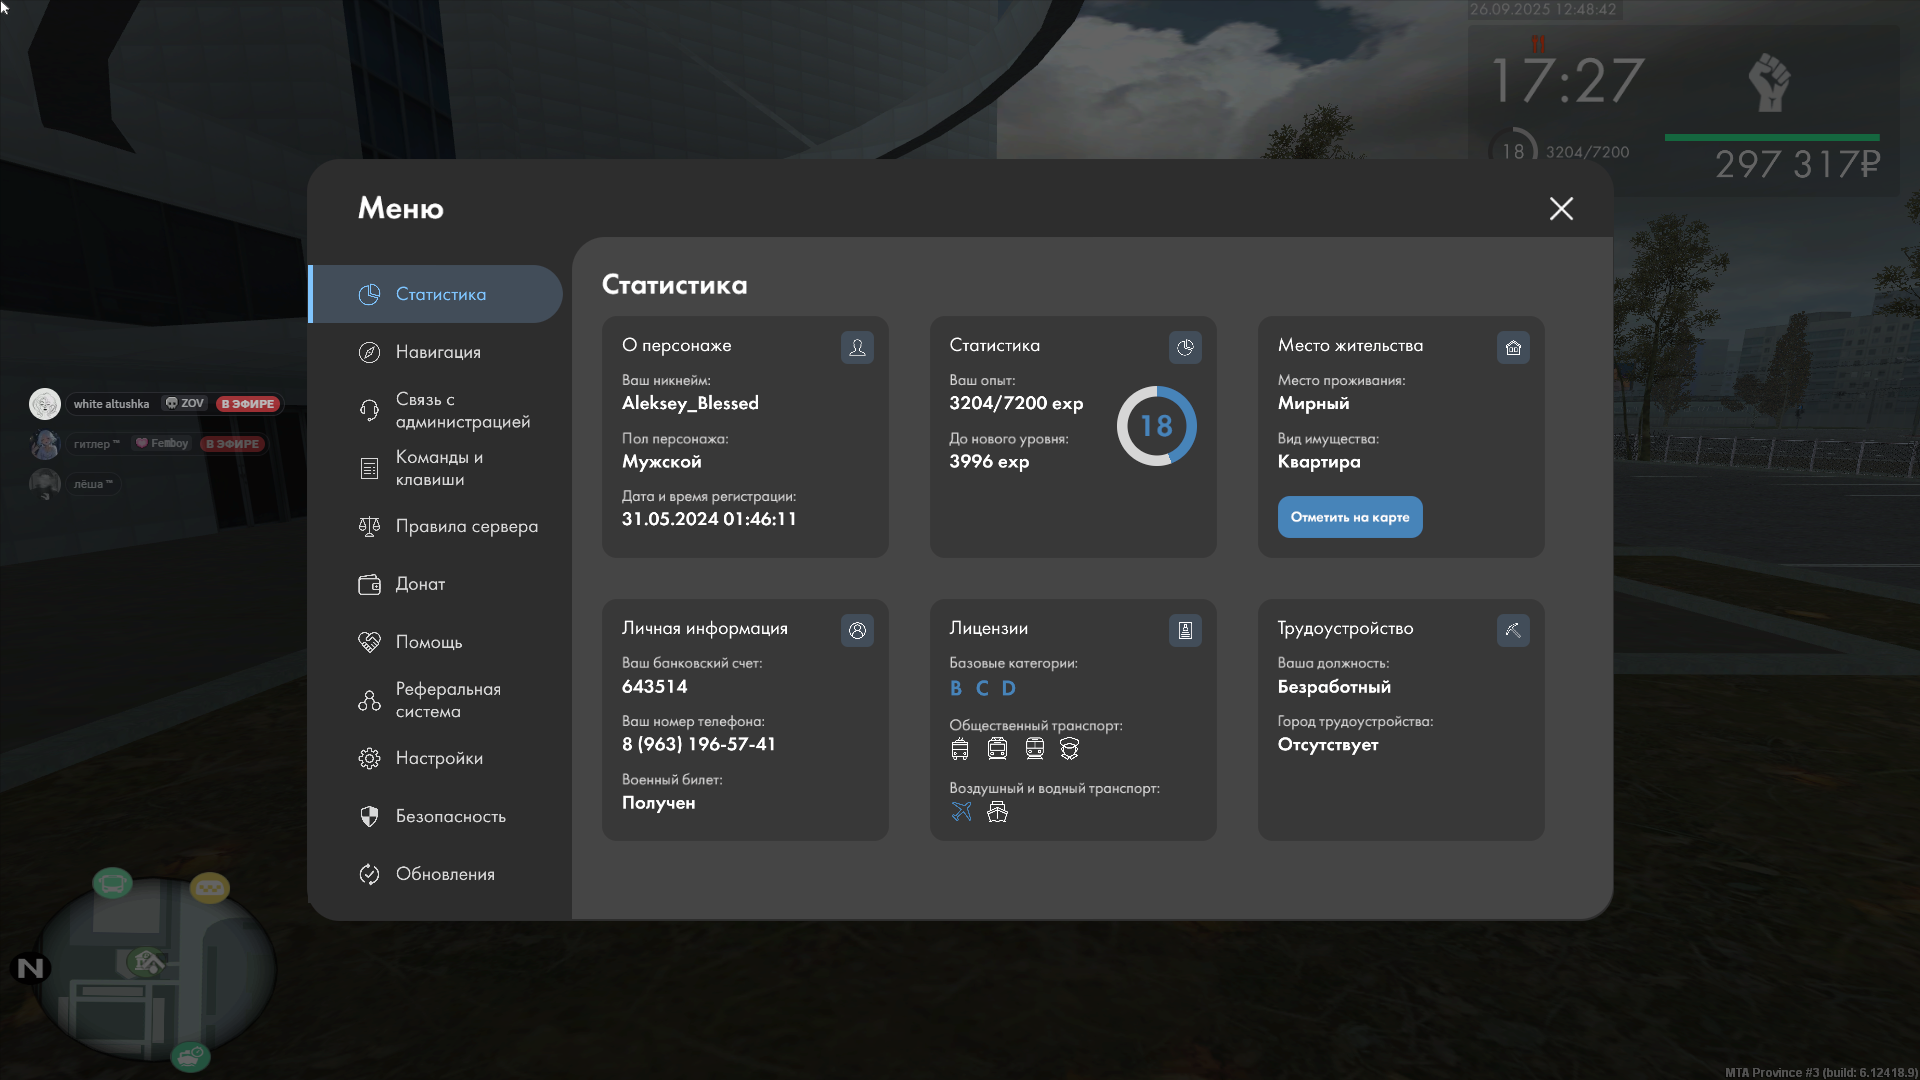Click the hammer icon in Трудоустройство card
Screen dimensions: 1920x1080
coord(1513,630)
